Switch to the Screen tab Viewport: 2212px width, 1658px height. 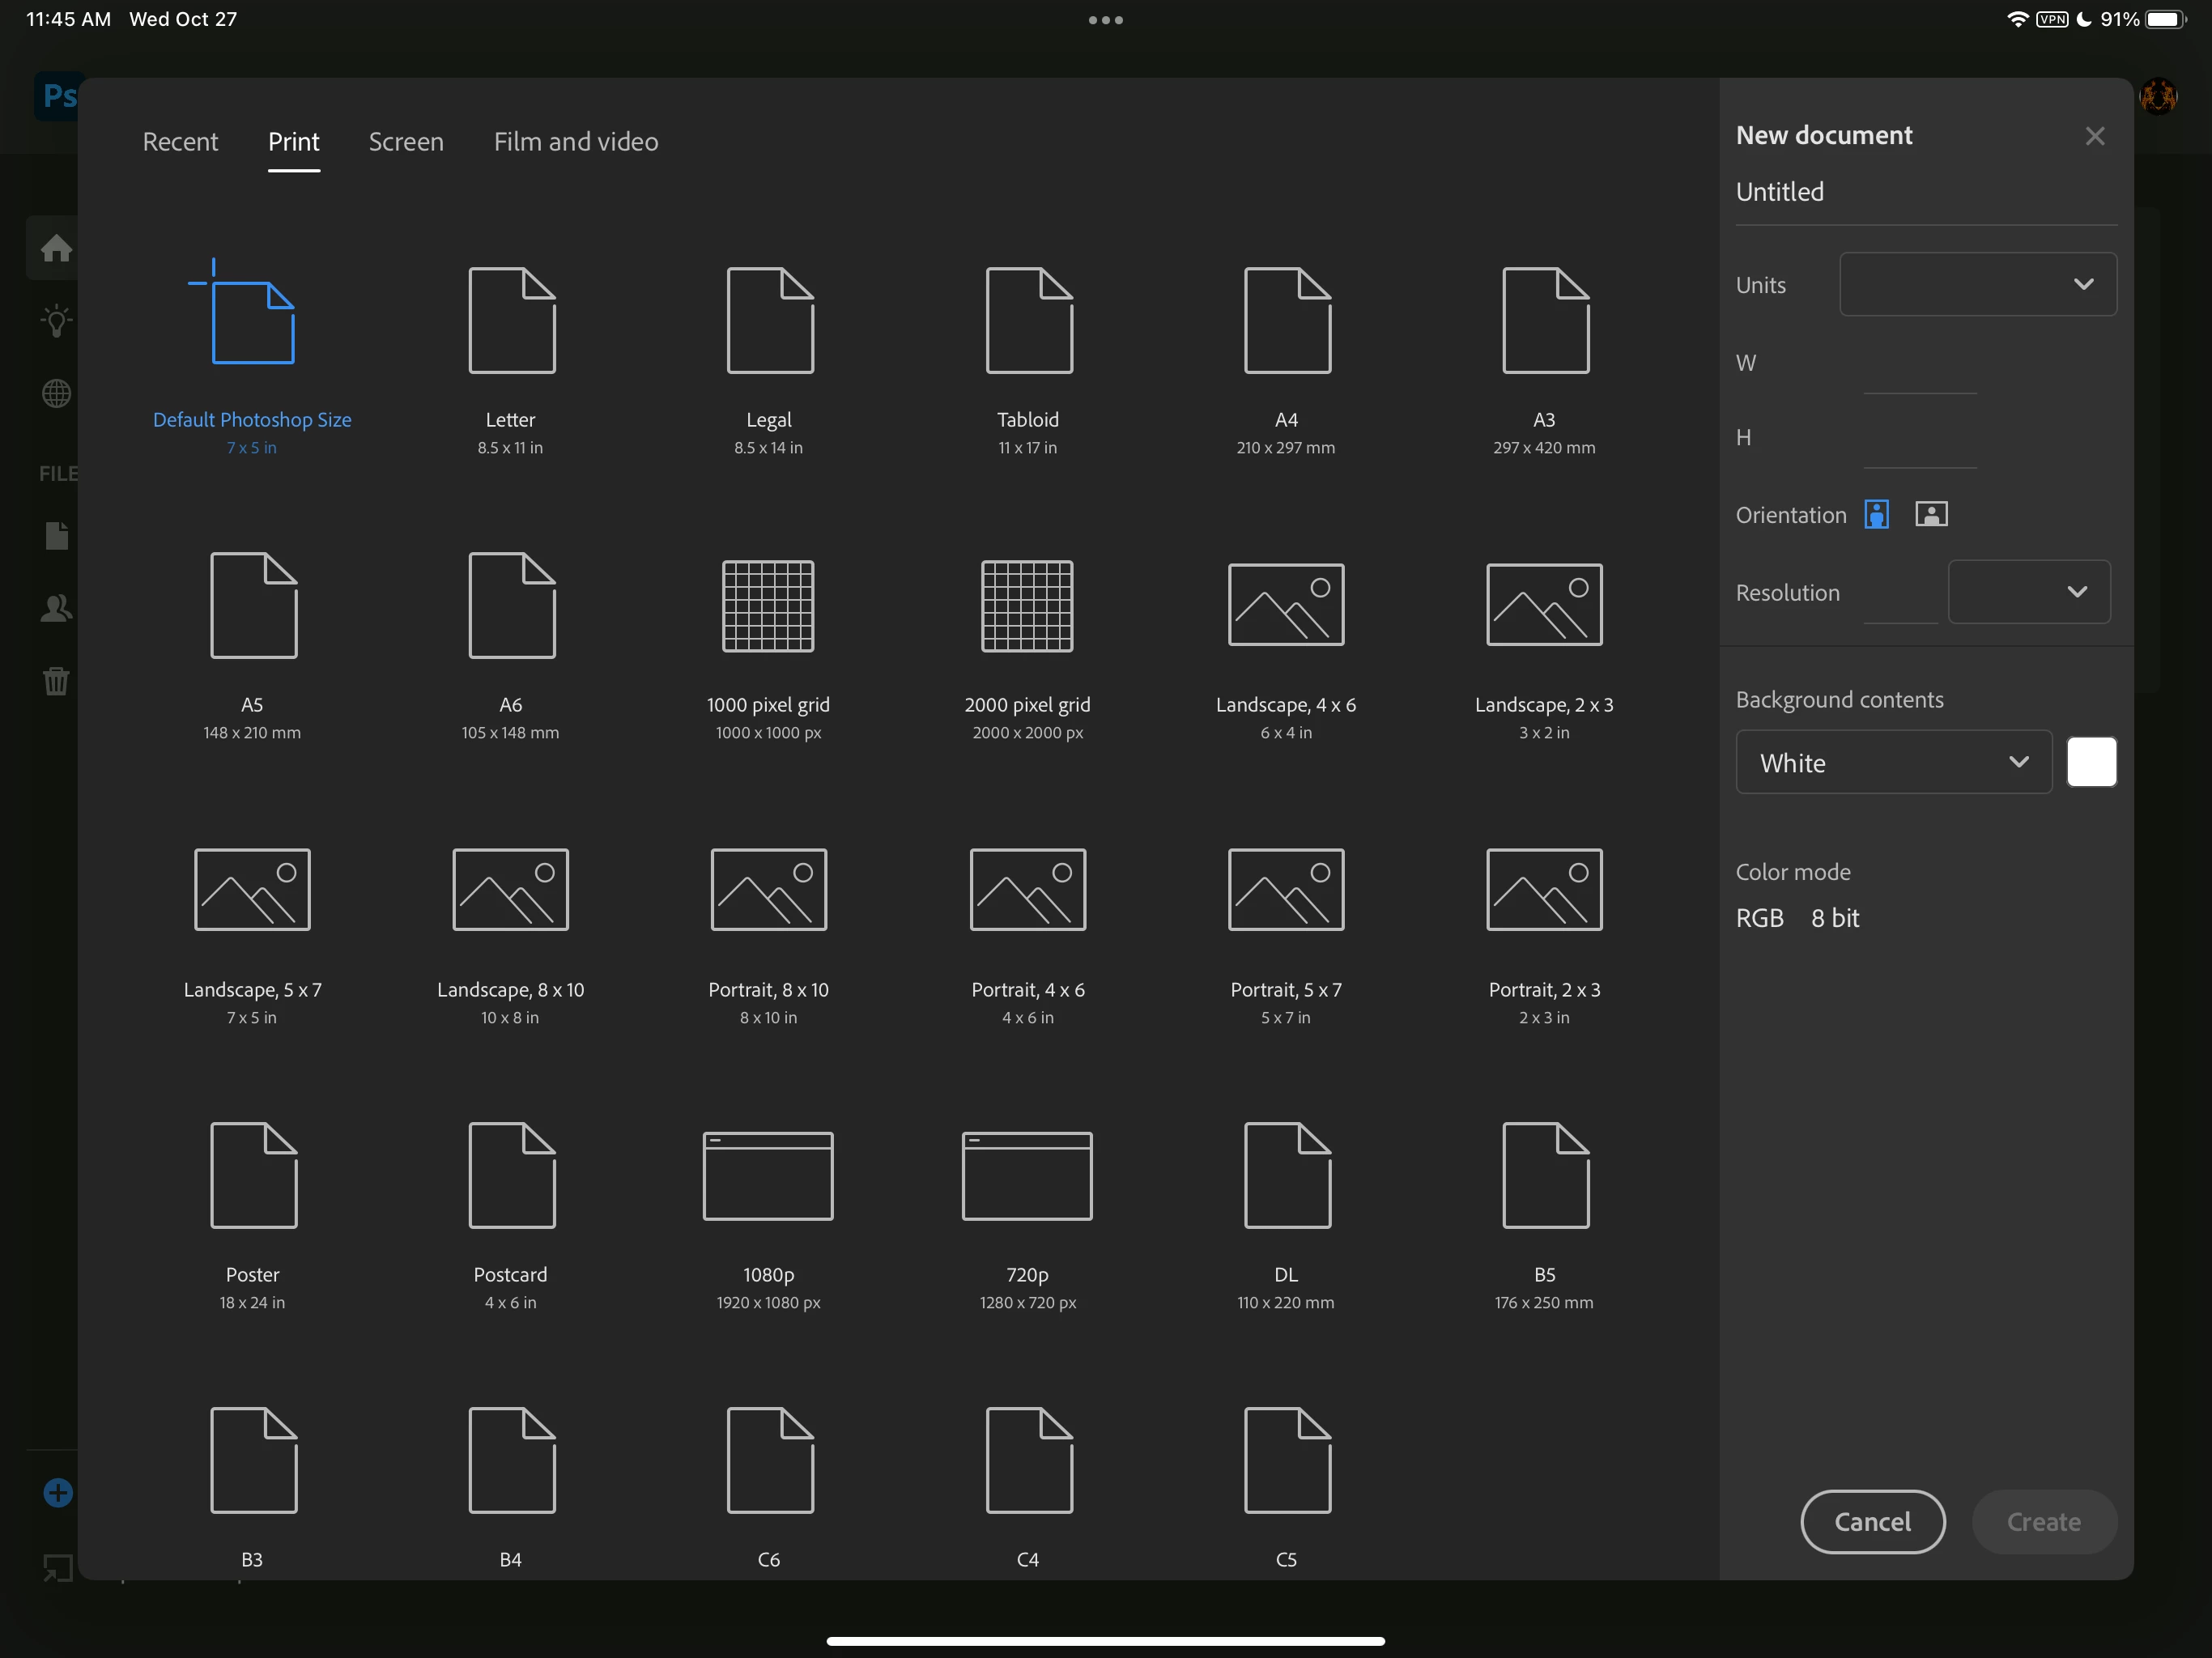406,142
